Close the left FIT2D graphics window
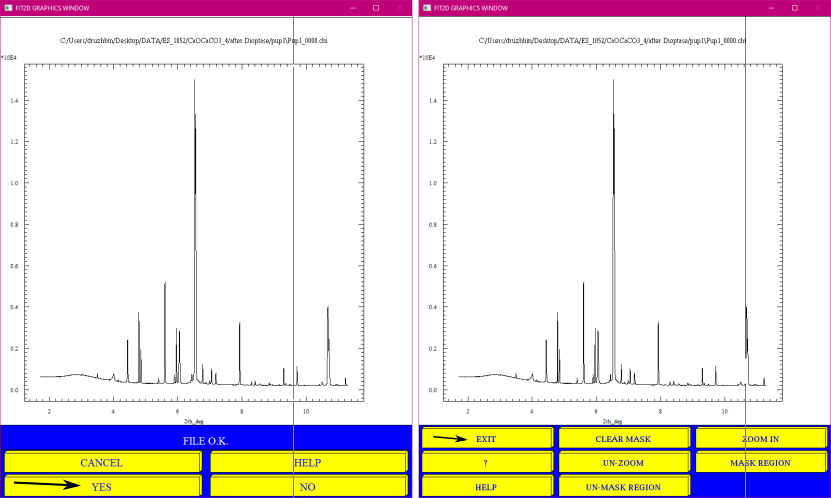 tap(400, 8)
